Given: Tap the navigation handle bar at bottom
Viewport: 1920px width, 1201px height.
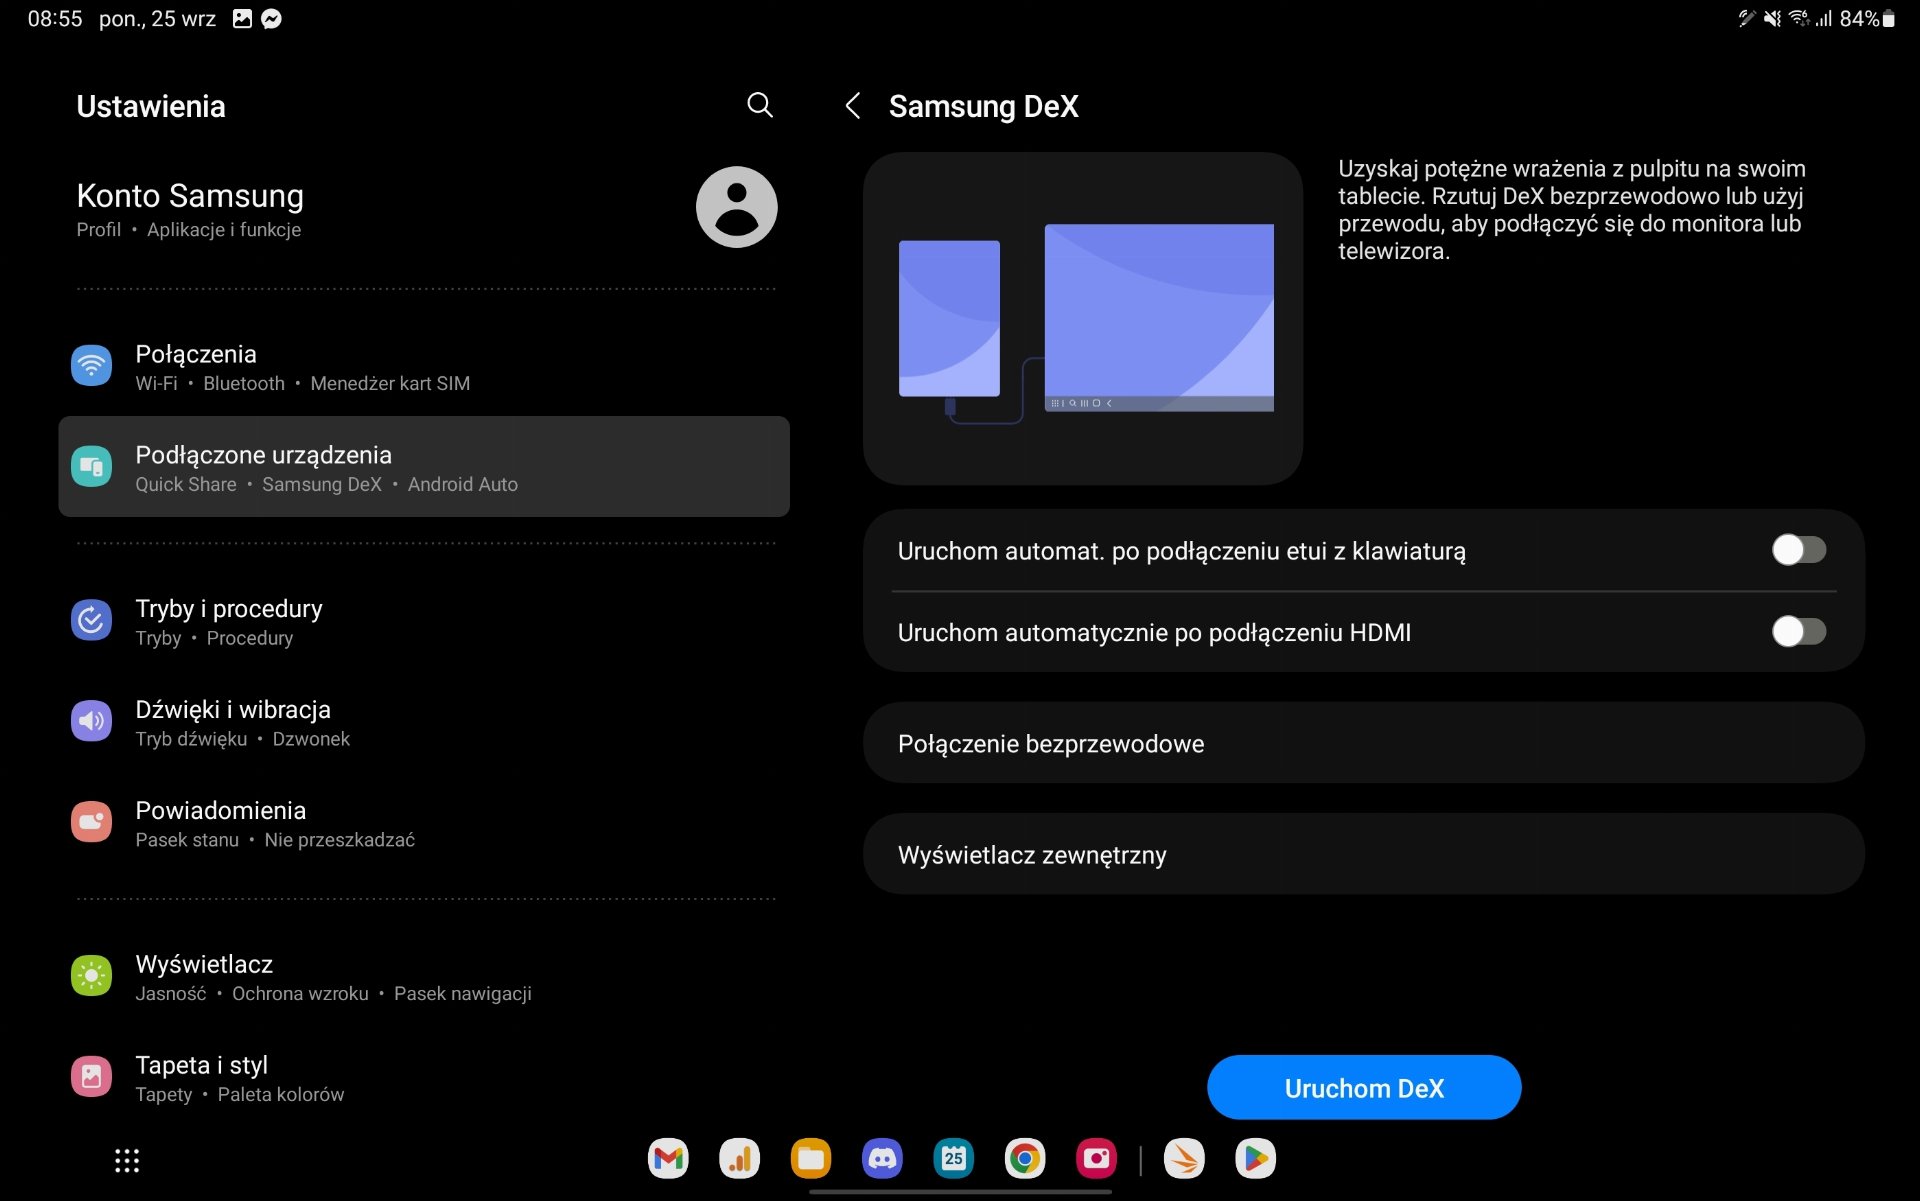Looking at the screenshot, I should coord(960,1192).
